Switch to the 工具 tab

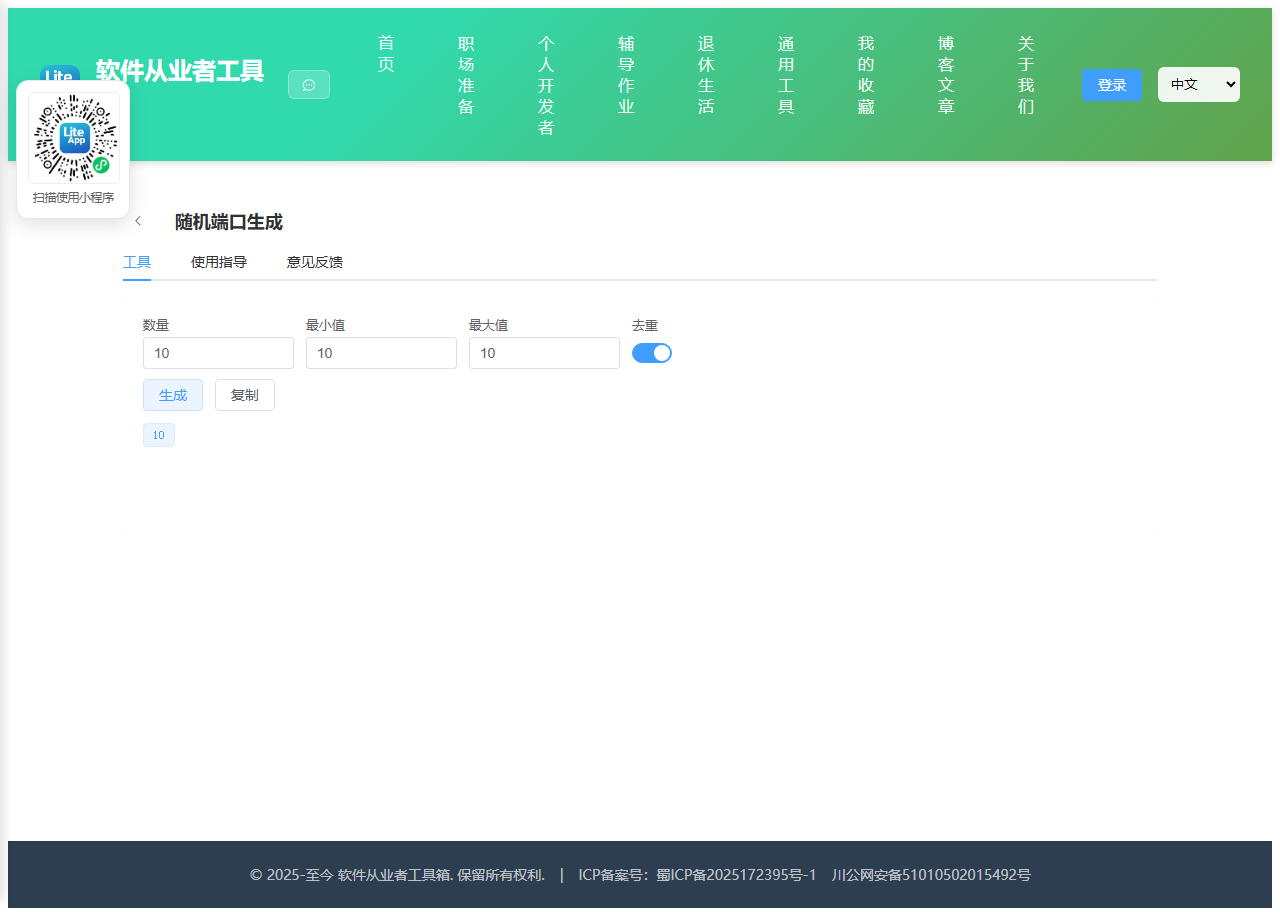click(137, 262)
